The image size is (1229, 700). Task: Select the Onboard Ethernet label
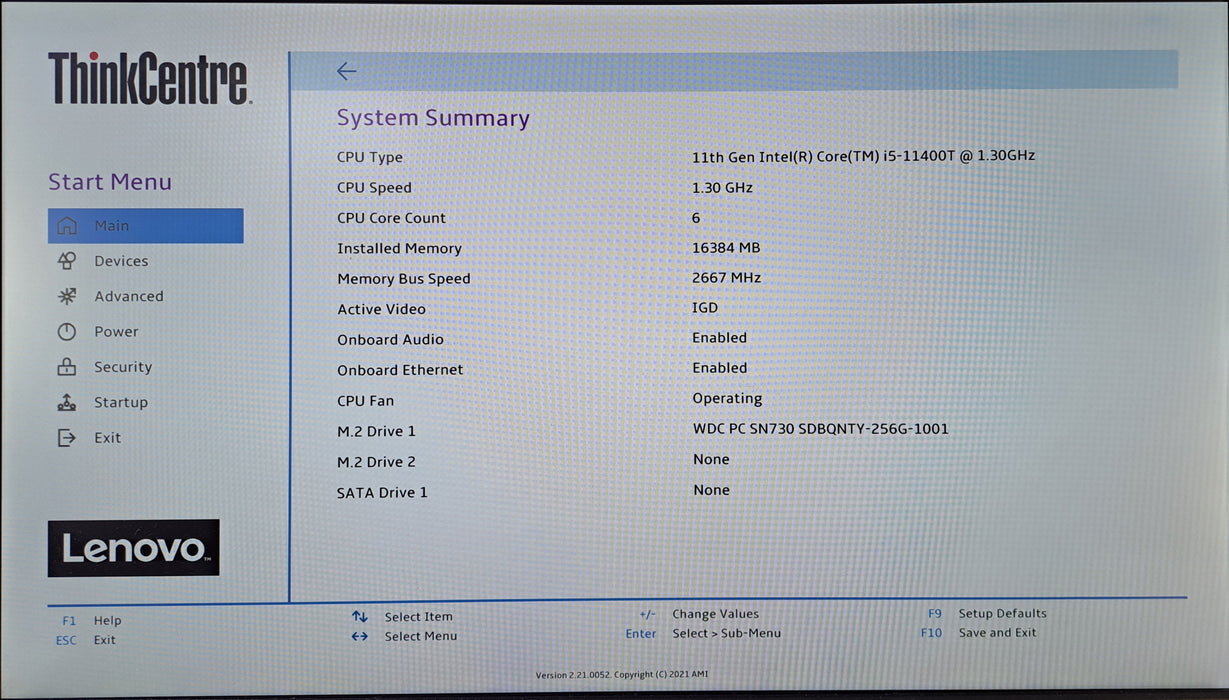(400, 370)
